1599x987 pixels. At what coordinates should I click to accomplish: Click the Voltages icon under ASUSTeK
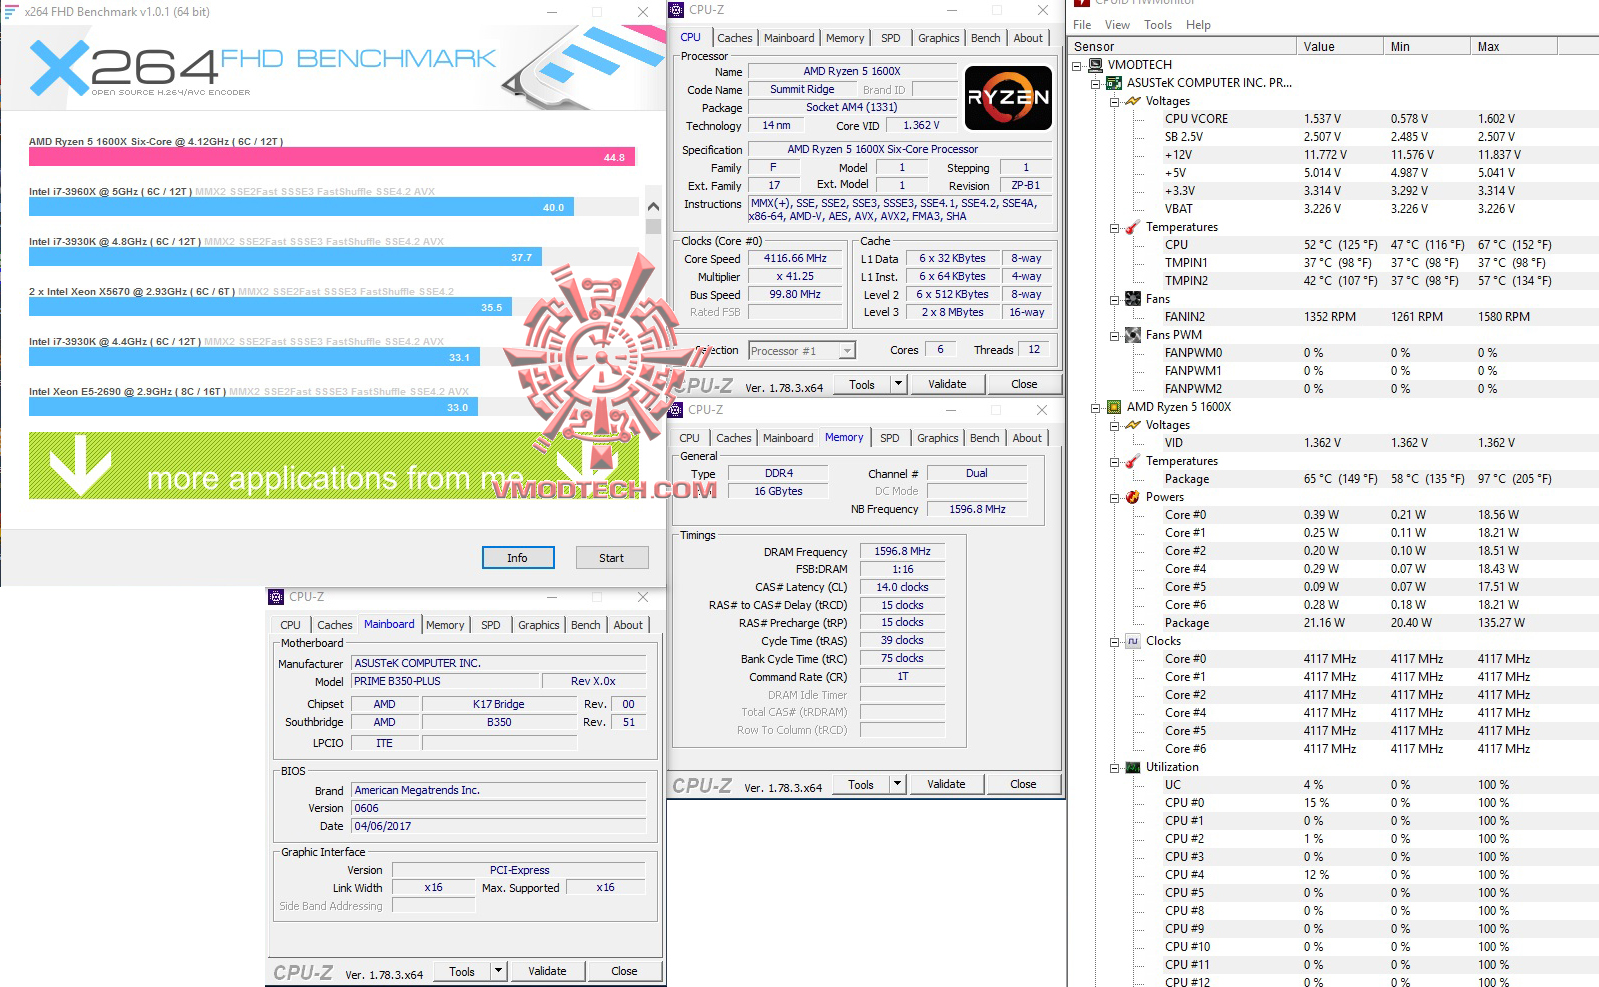pos(1133,101)
